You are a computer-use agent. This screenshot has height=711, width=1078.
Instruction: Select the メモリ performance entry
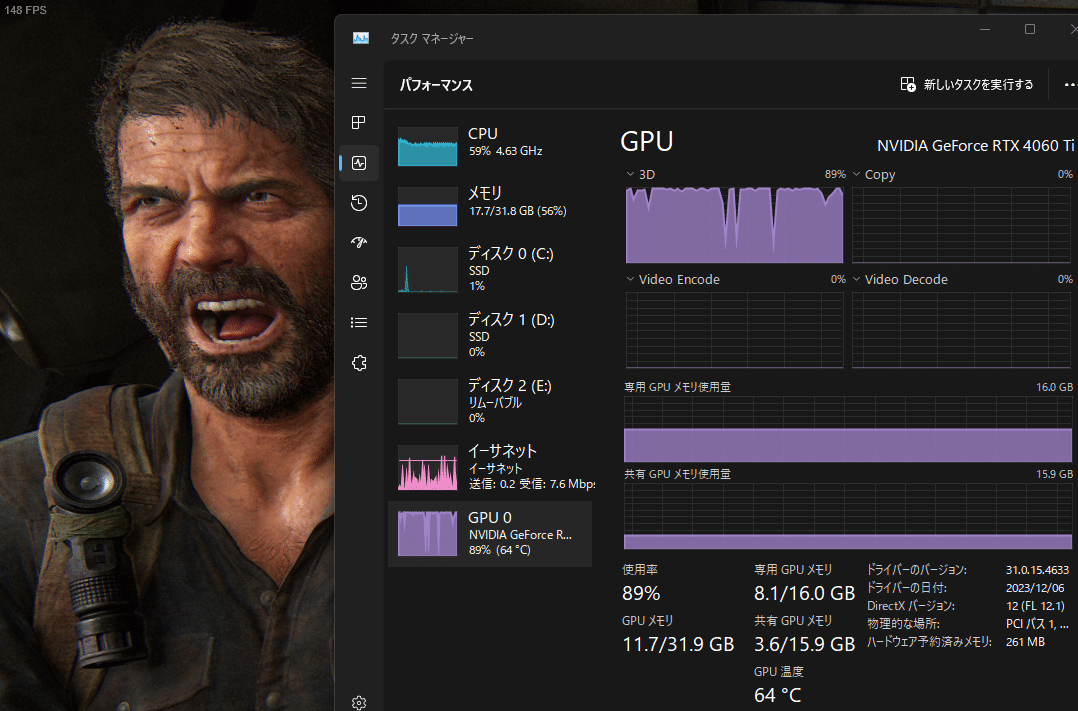tap(490, 206)
